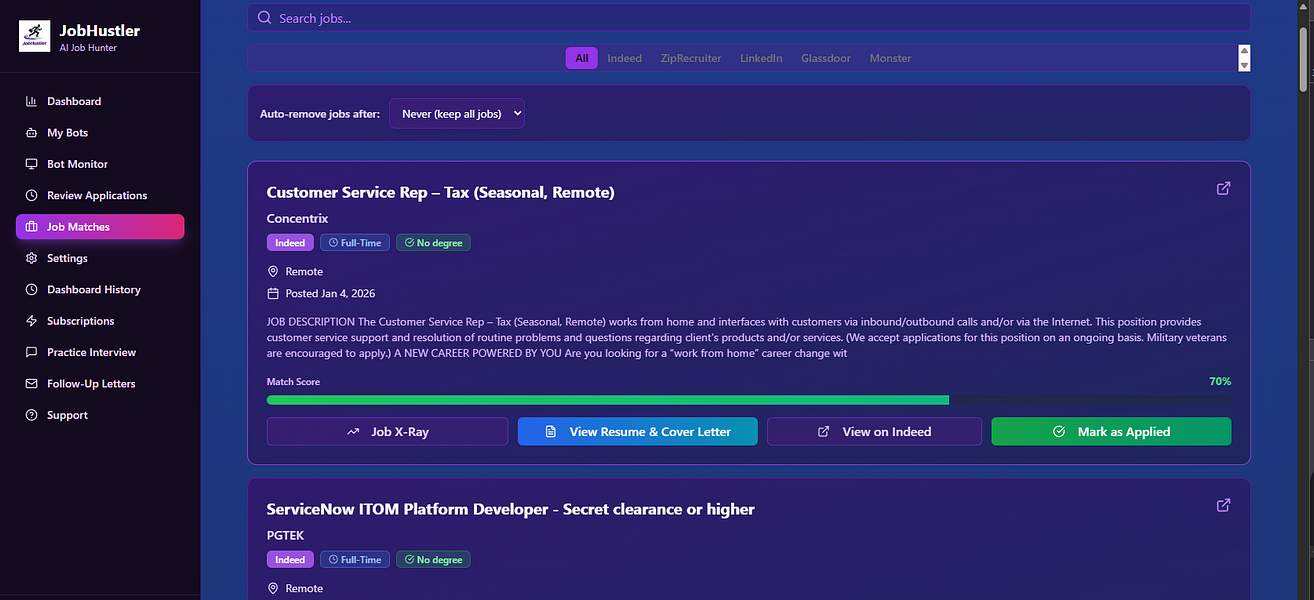Viewport: 1314px width, 600px height.
Task: Click Customer Service Rep – Tax job title
Action: click(x=440, y=192)
